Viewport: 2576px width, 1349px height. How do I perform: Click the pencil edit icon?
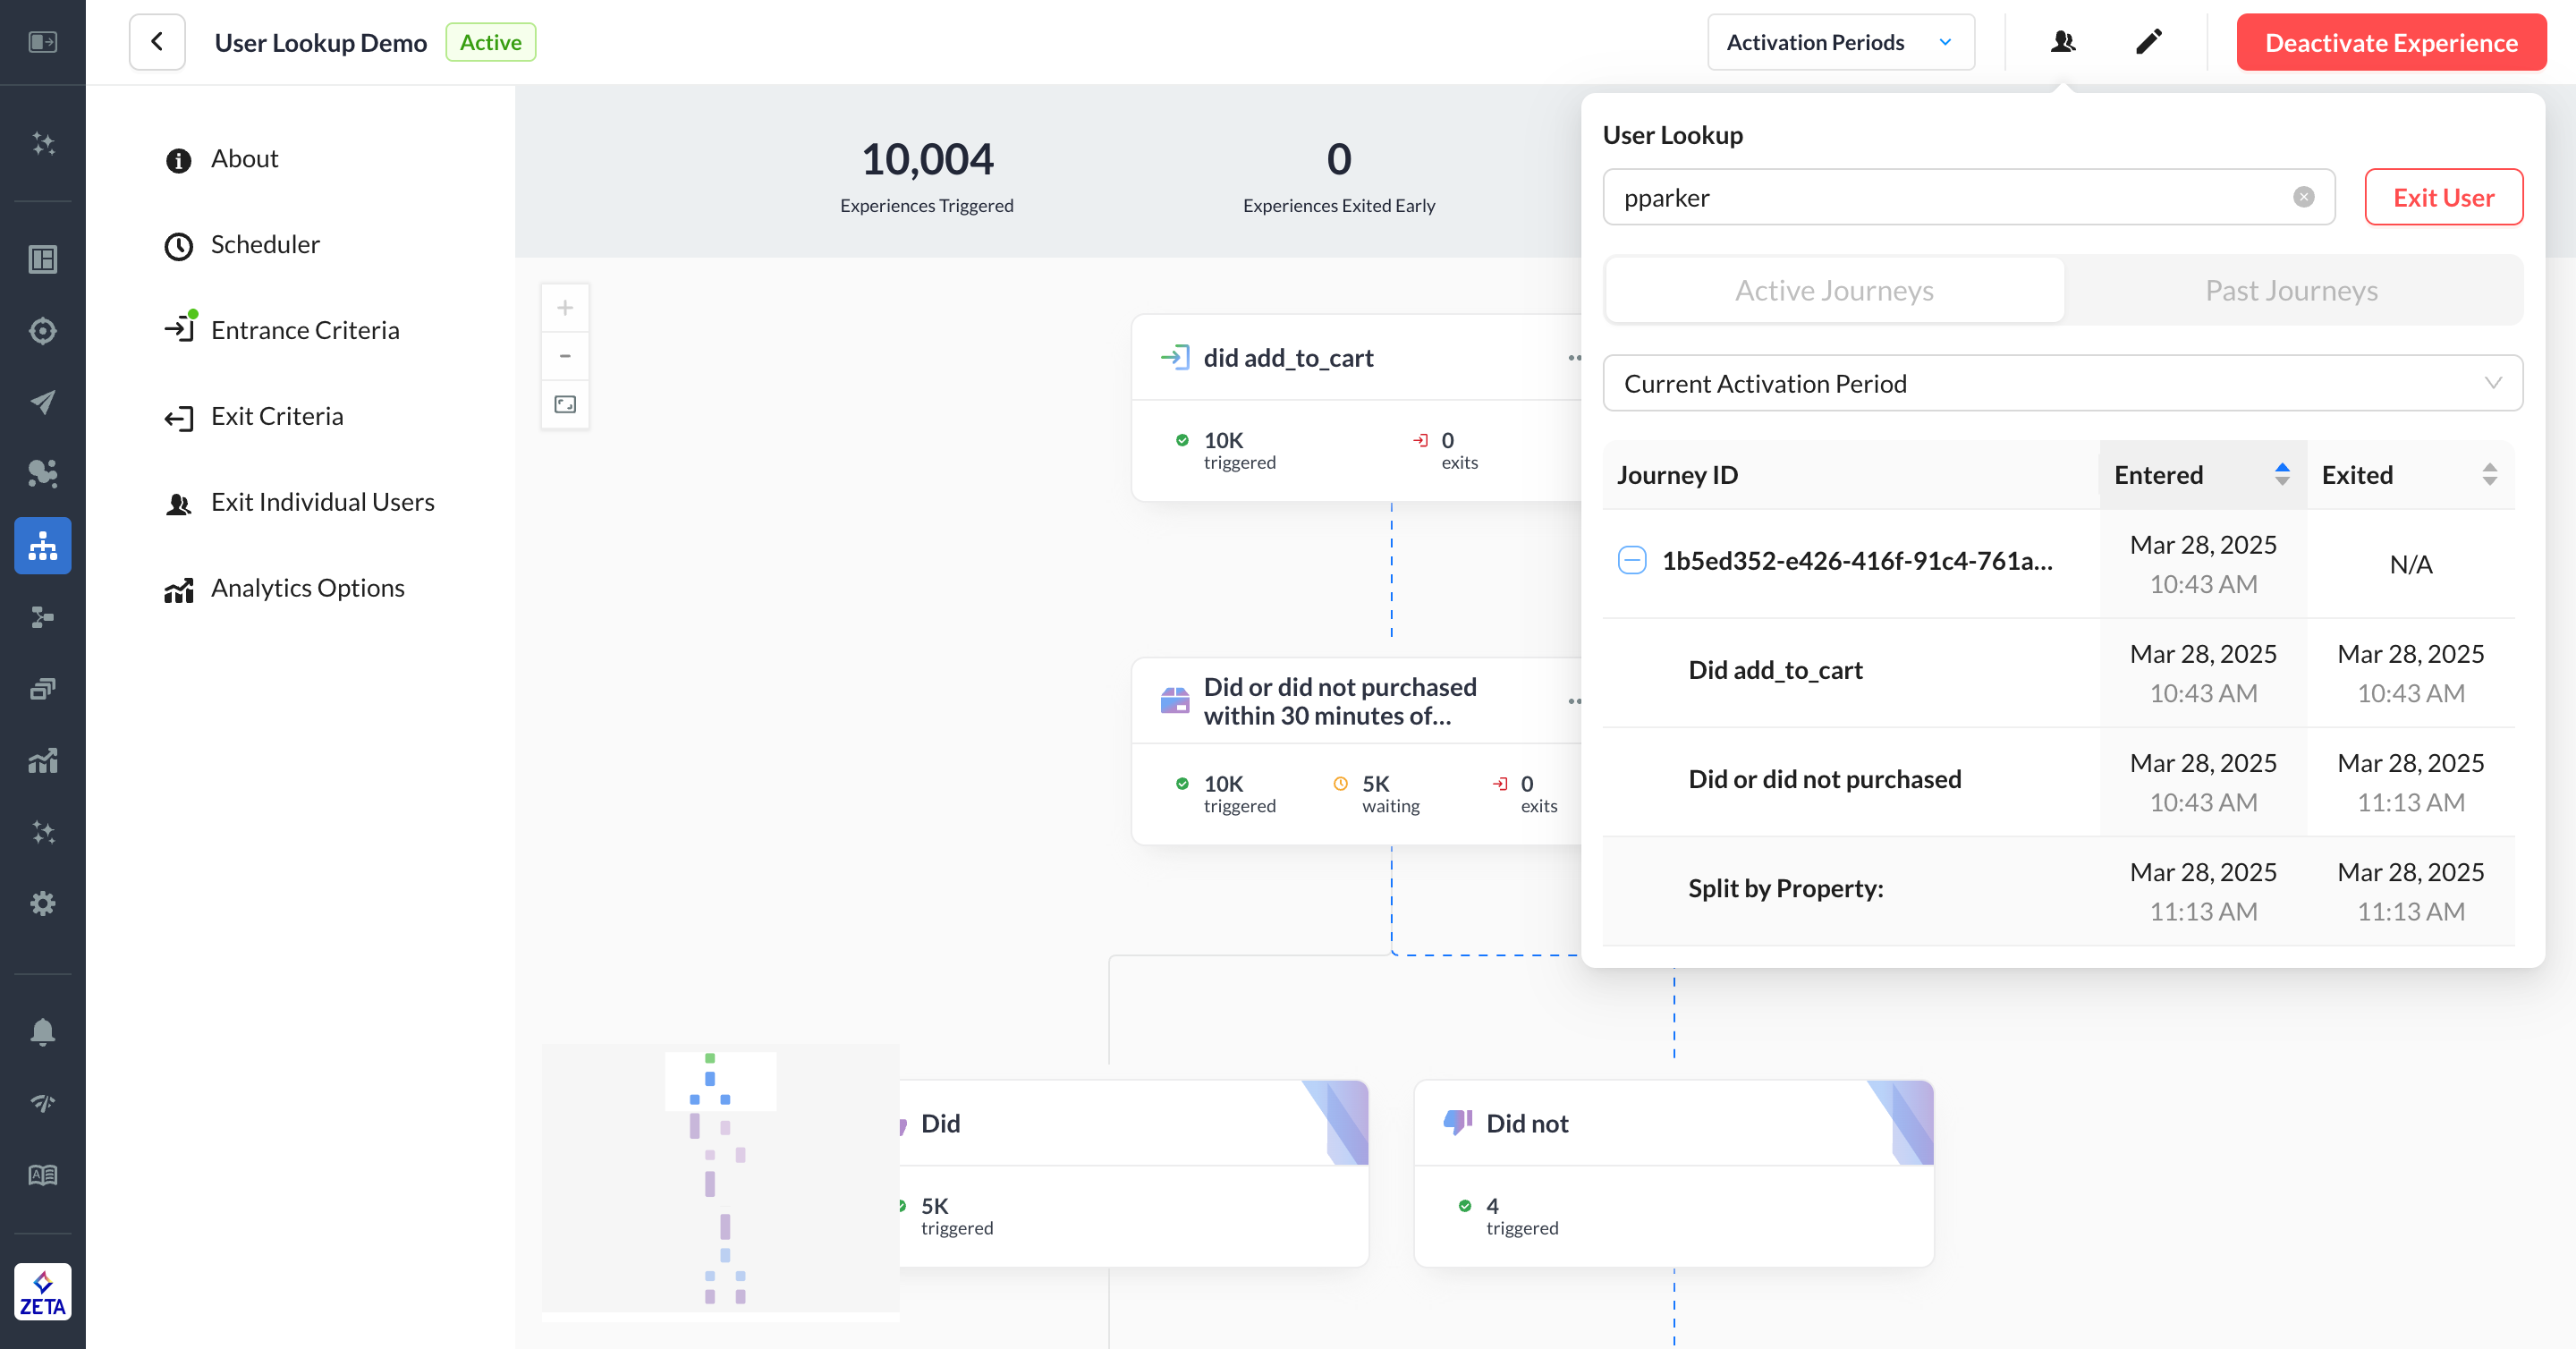point(2148,42)
